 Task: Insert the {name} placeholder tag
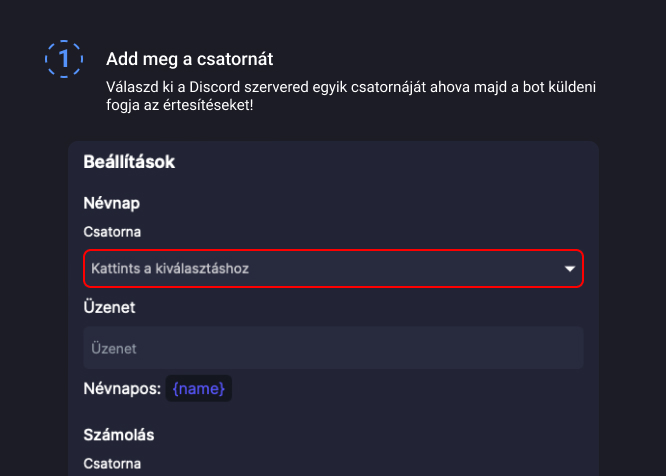[199, 388]
